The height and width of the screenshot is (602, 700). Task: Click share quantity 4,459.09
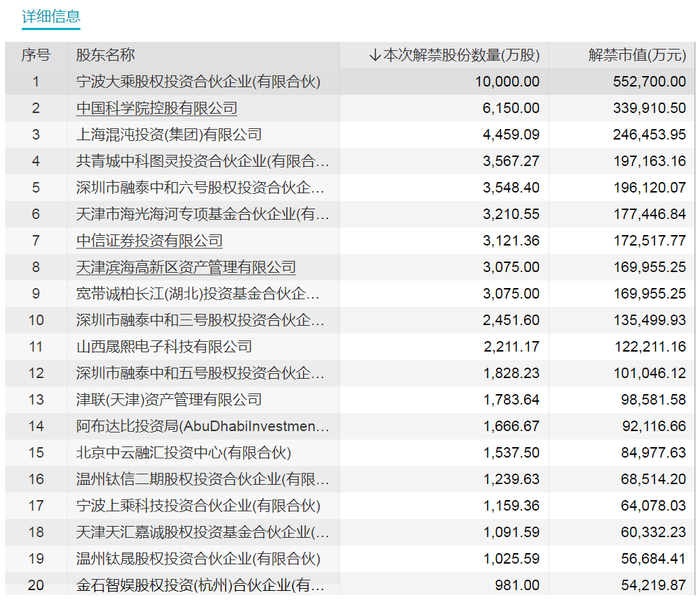(511, 134)
